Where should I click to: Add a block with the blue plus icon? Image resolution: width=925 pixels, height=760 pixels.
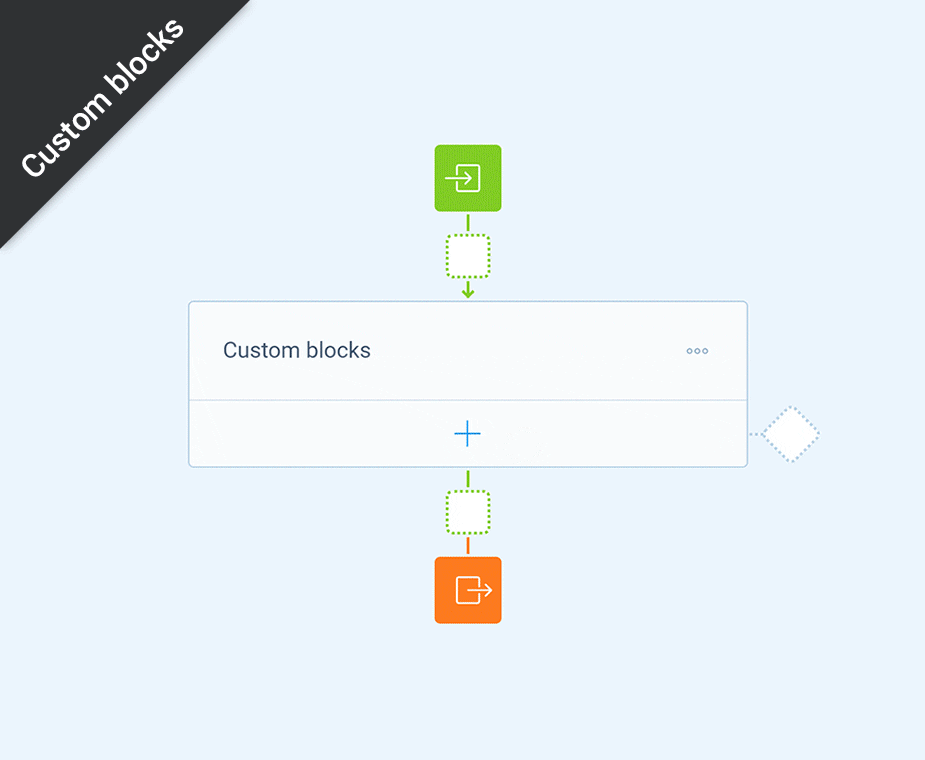coord(467,434)
